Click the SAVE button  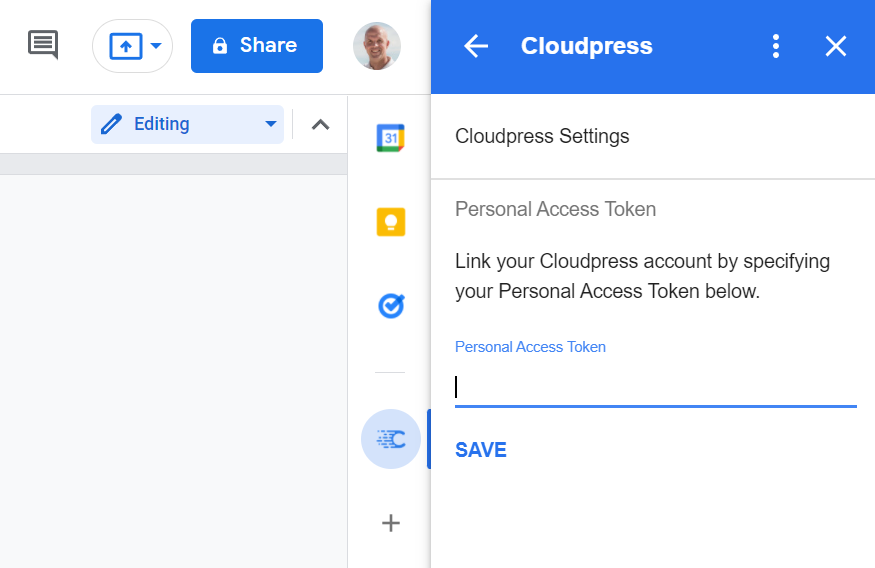click(x=481, y=450)
